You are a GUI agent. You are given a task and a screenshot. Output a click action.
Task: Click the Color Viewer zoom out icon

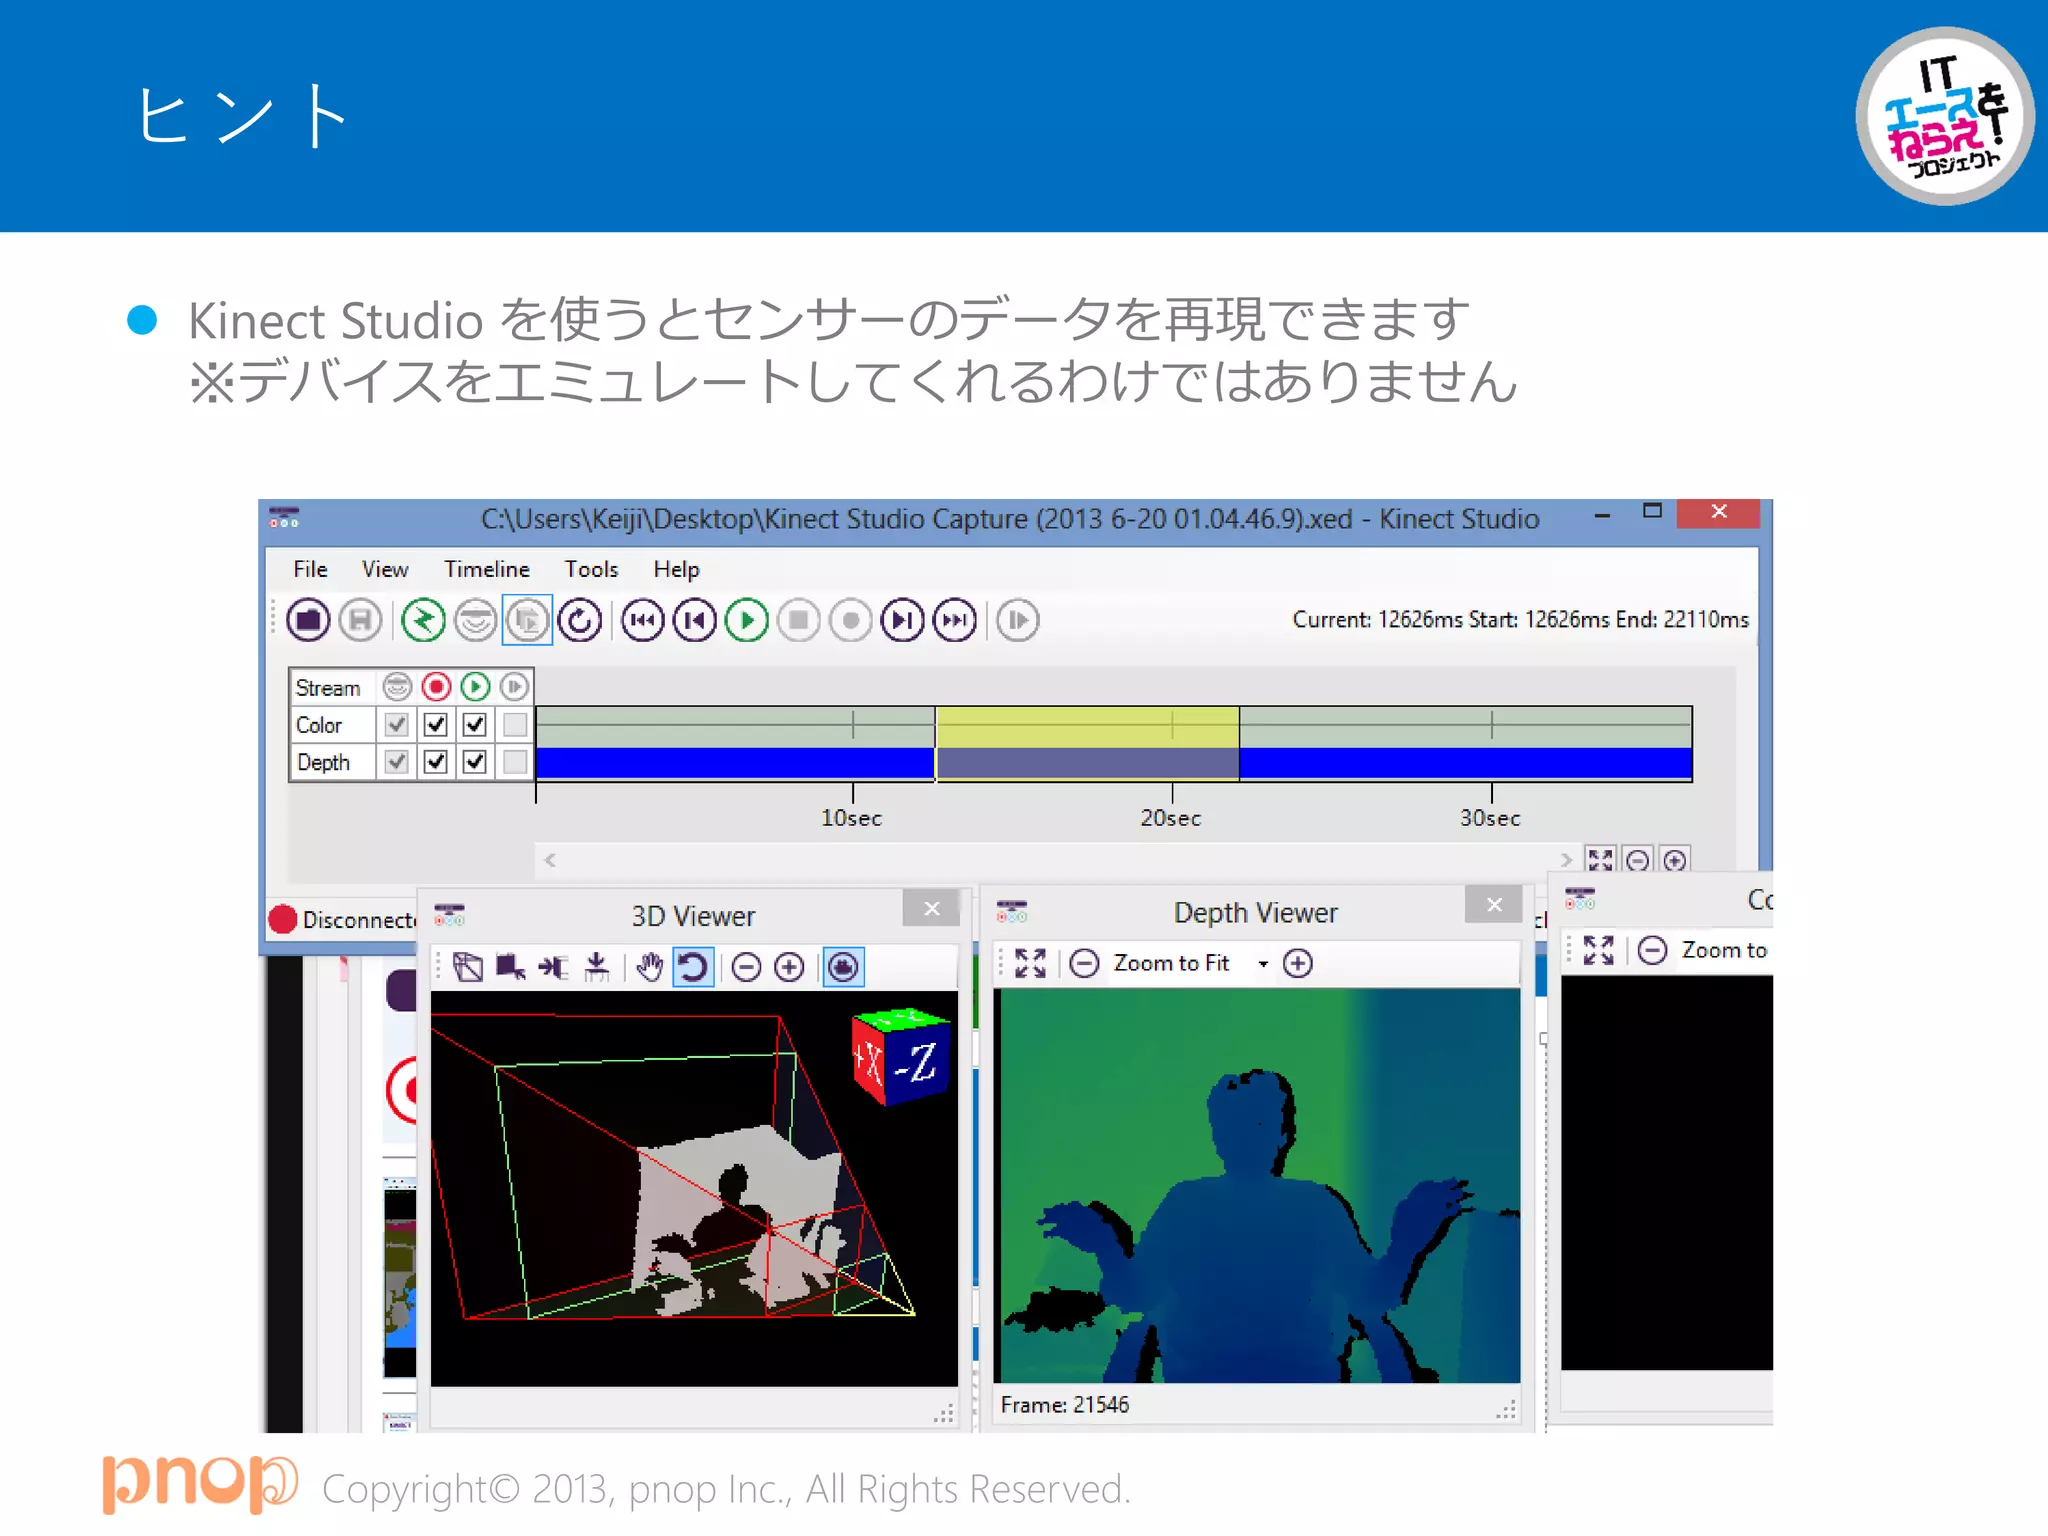tap(1652, 950)
